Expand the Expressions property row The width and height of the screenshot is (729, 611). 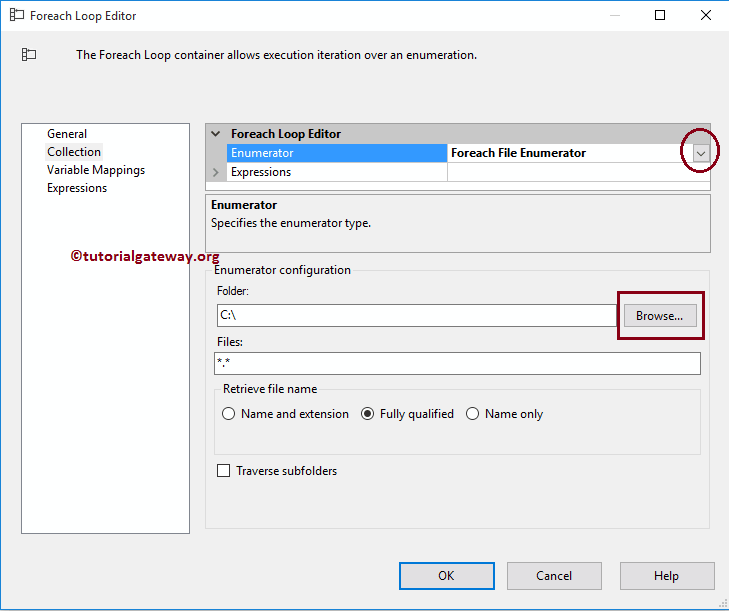[x=215, y=172]
